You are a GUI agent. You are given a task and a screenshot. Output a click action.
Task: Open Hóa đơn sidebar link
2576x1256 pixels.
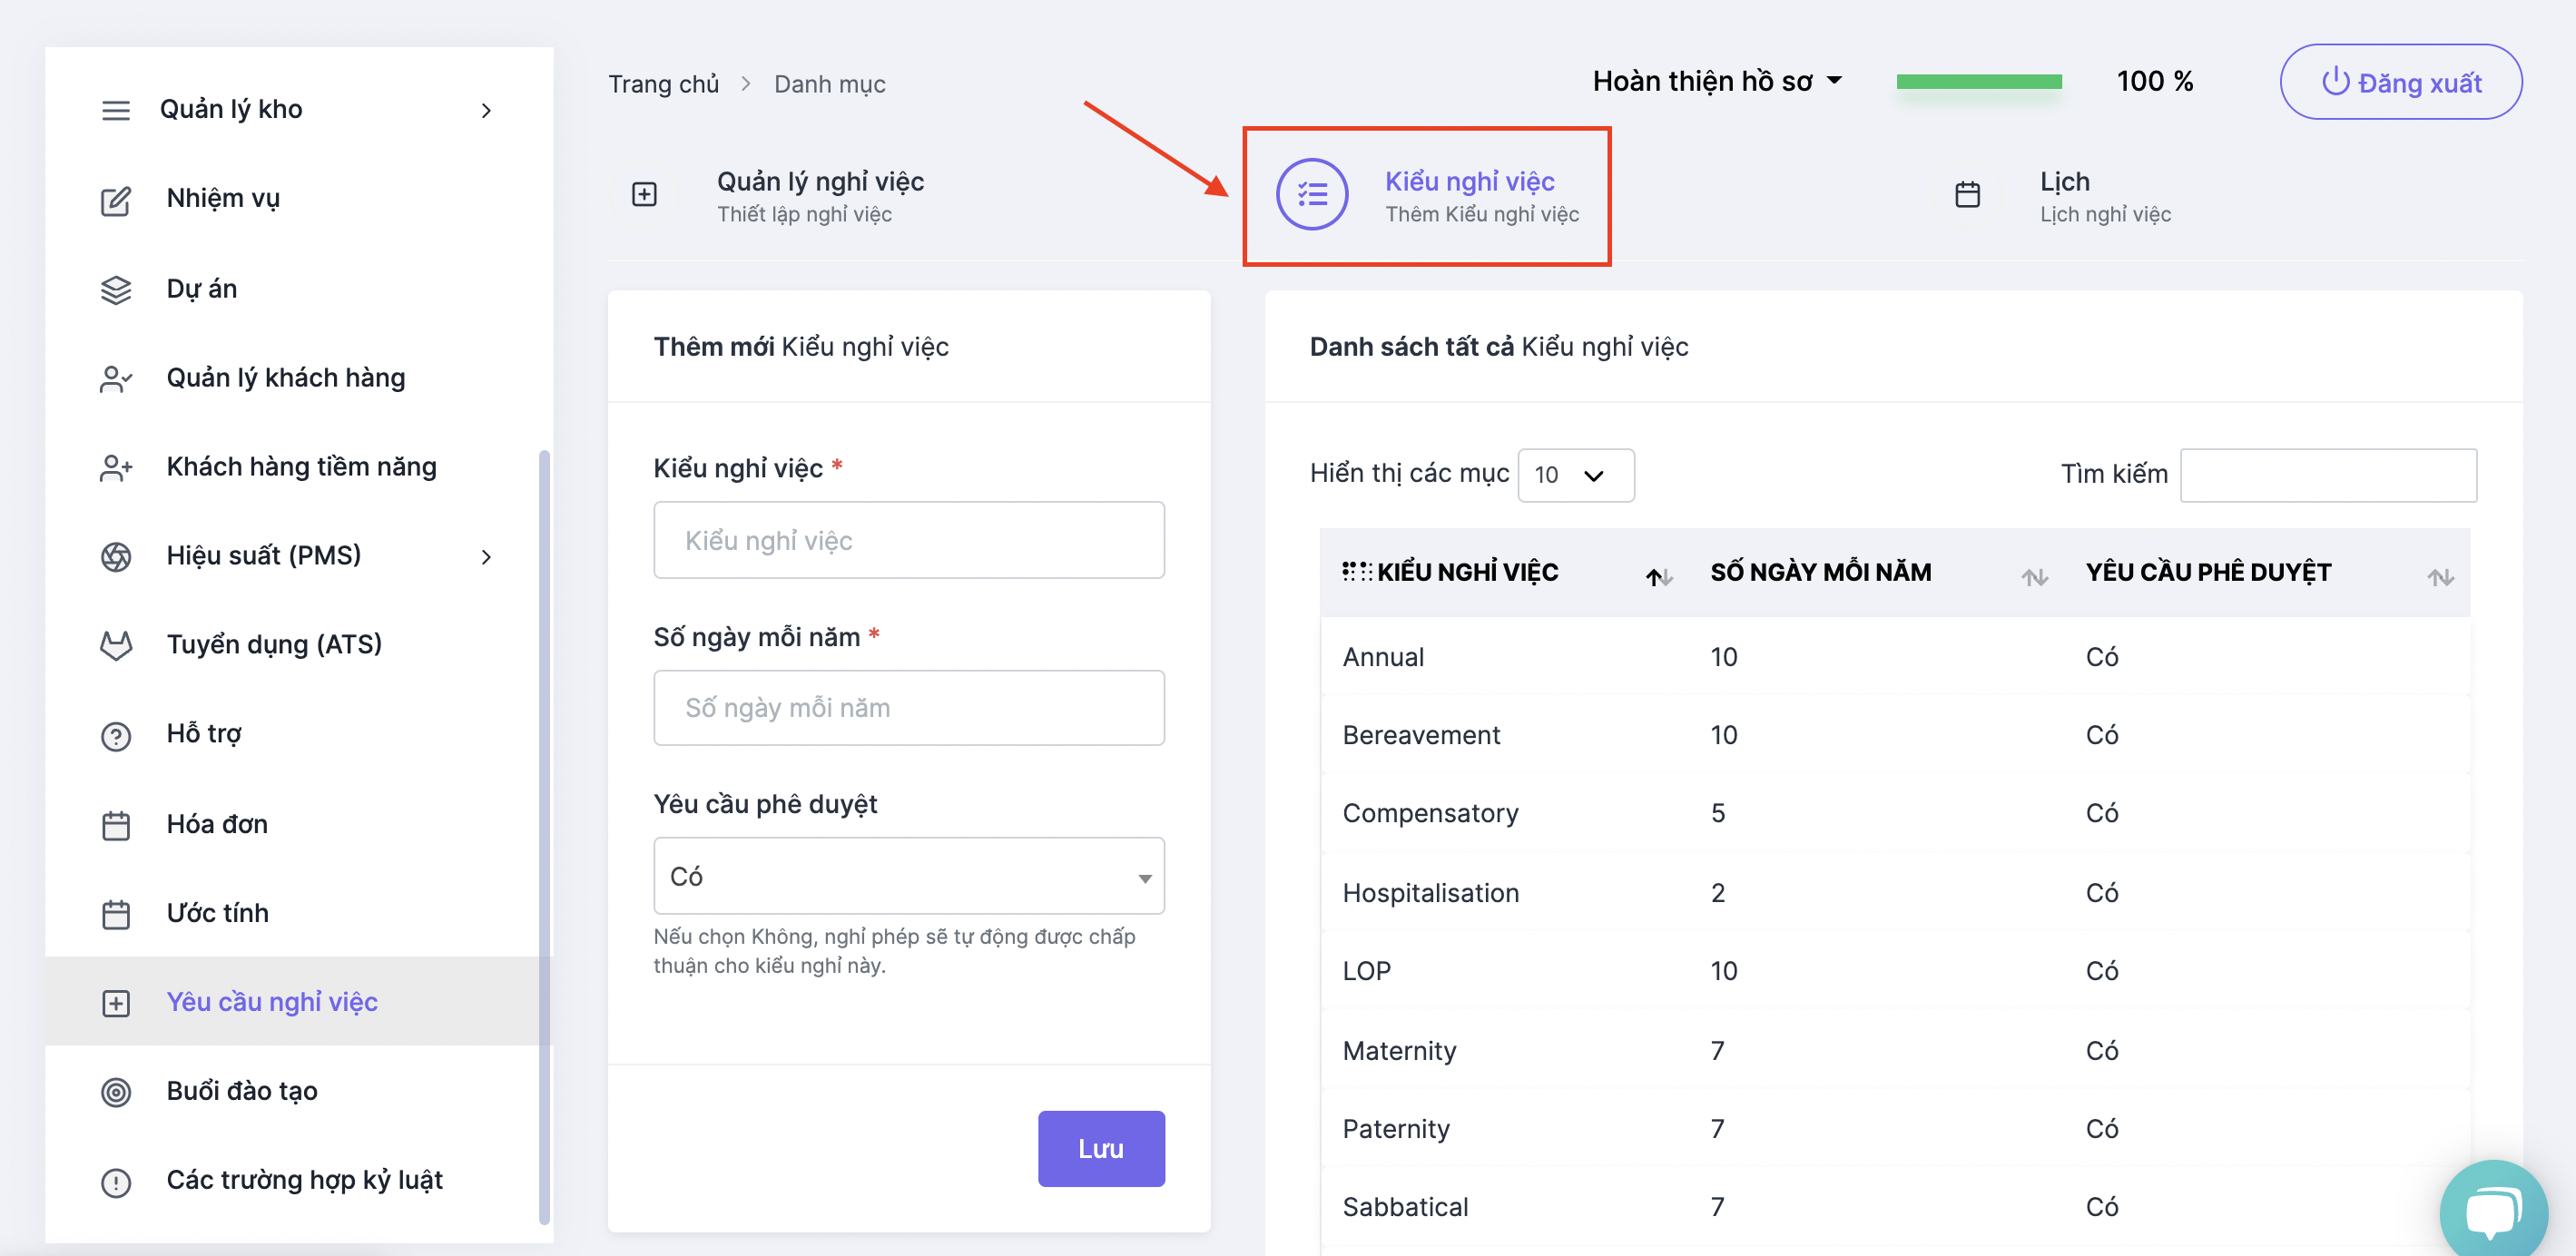(217, 824)
